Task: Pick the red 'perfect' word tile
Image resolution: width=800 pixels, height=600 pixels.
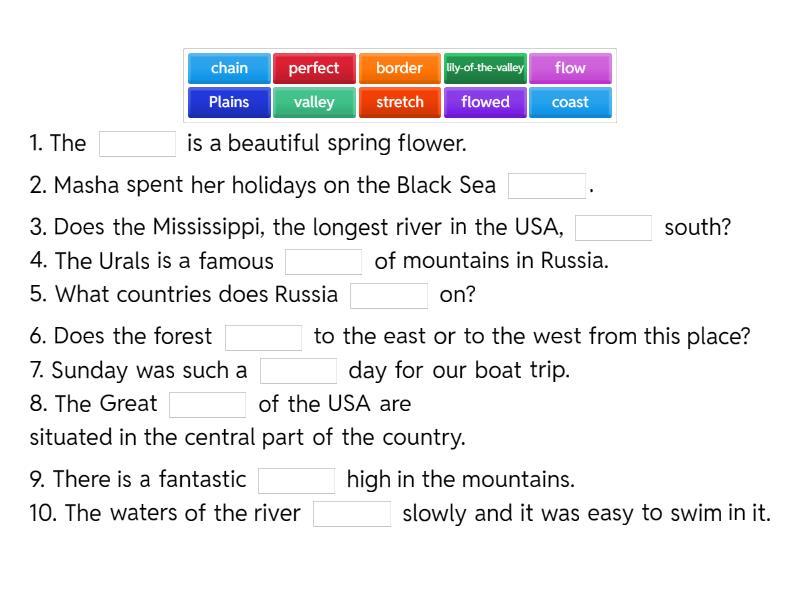Action: point(314,68)
